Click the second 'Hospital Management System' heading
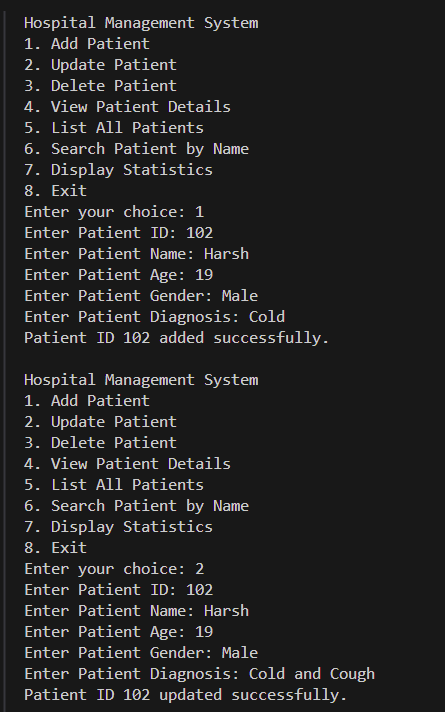This screenshot has width=445, height=712. (141, 380)
